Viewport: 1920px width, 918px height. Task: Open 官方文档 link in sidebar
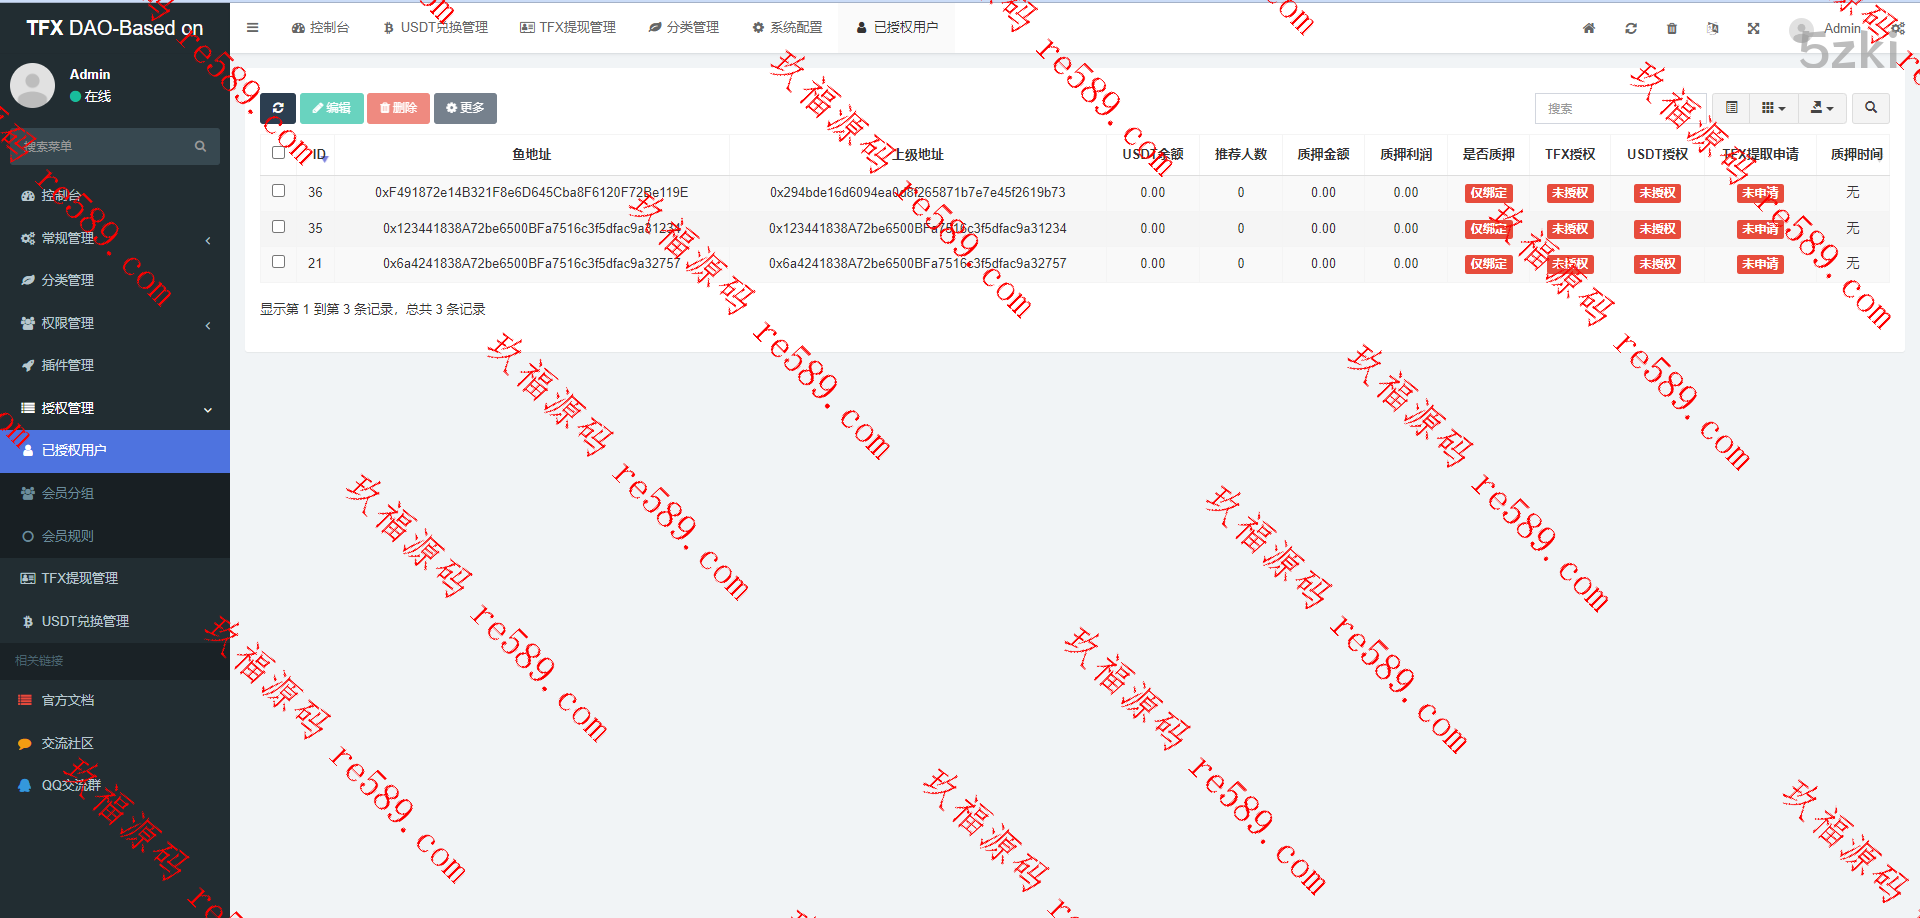pyautogui.click(x=68, y=700)
